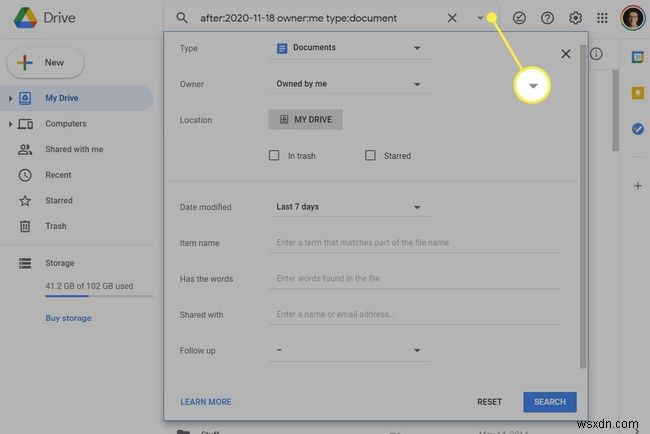This screenshot has height=434, width=650.
Task: Click the Buy storage link
Action: click(x=68, y=318)
